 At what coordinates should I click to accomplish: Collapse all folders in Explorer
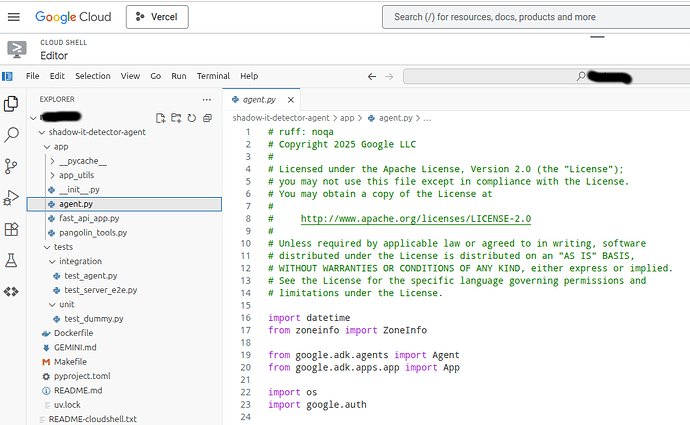click(207, 117)
